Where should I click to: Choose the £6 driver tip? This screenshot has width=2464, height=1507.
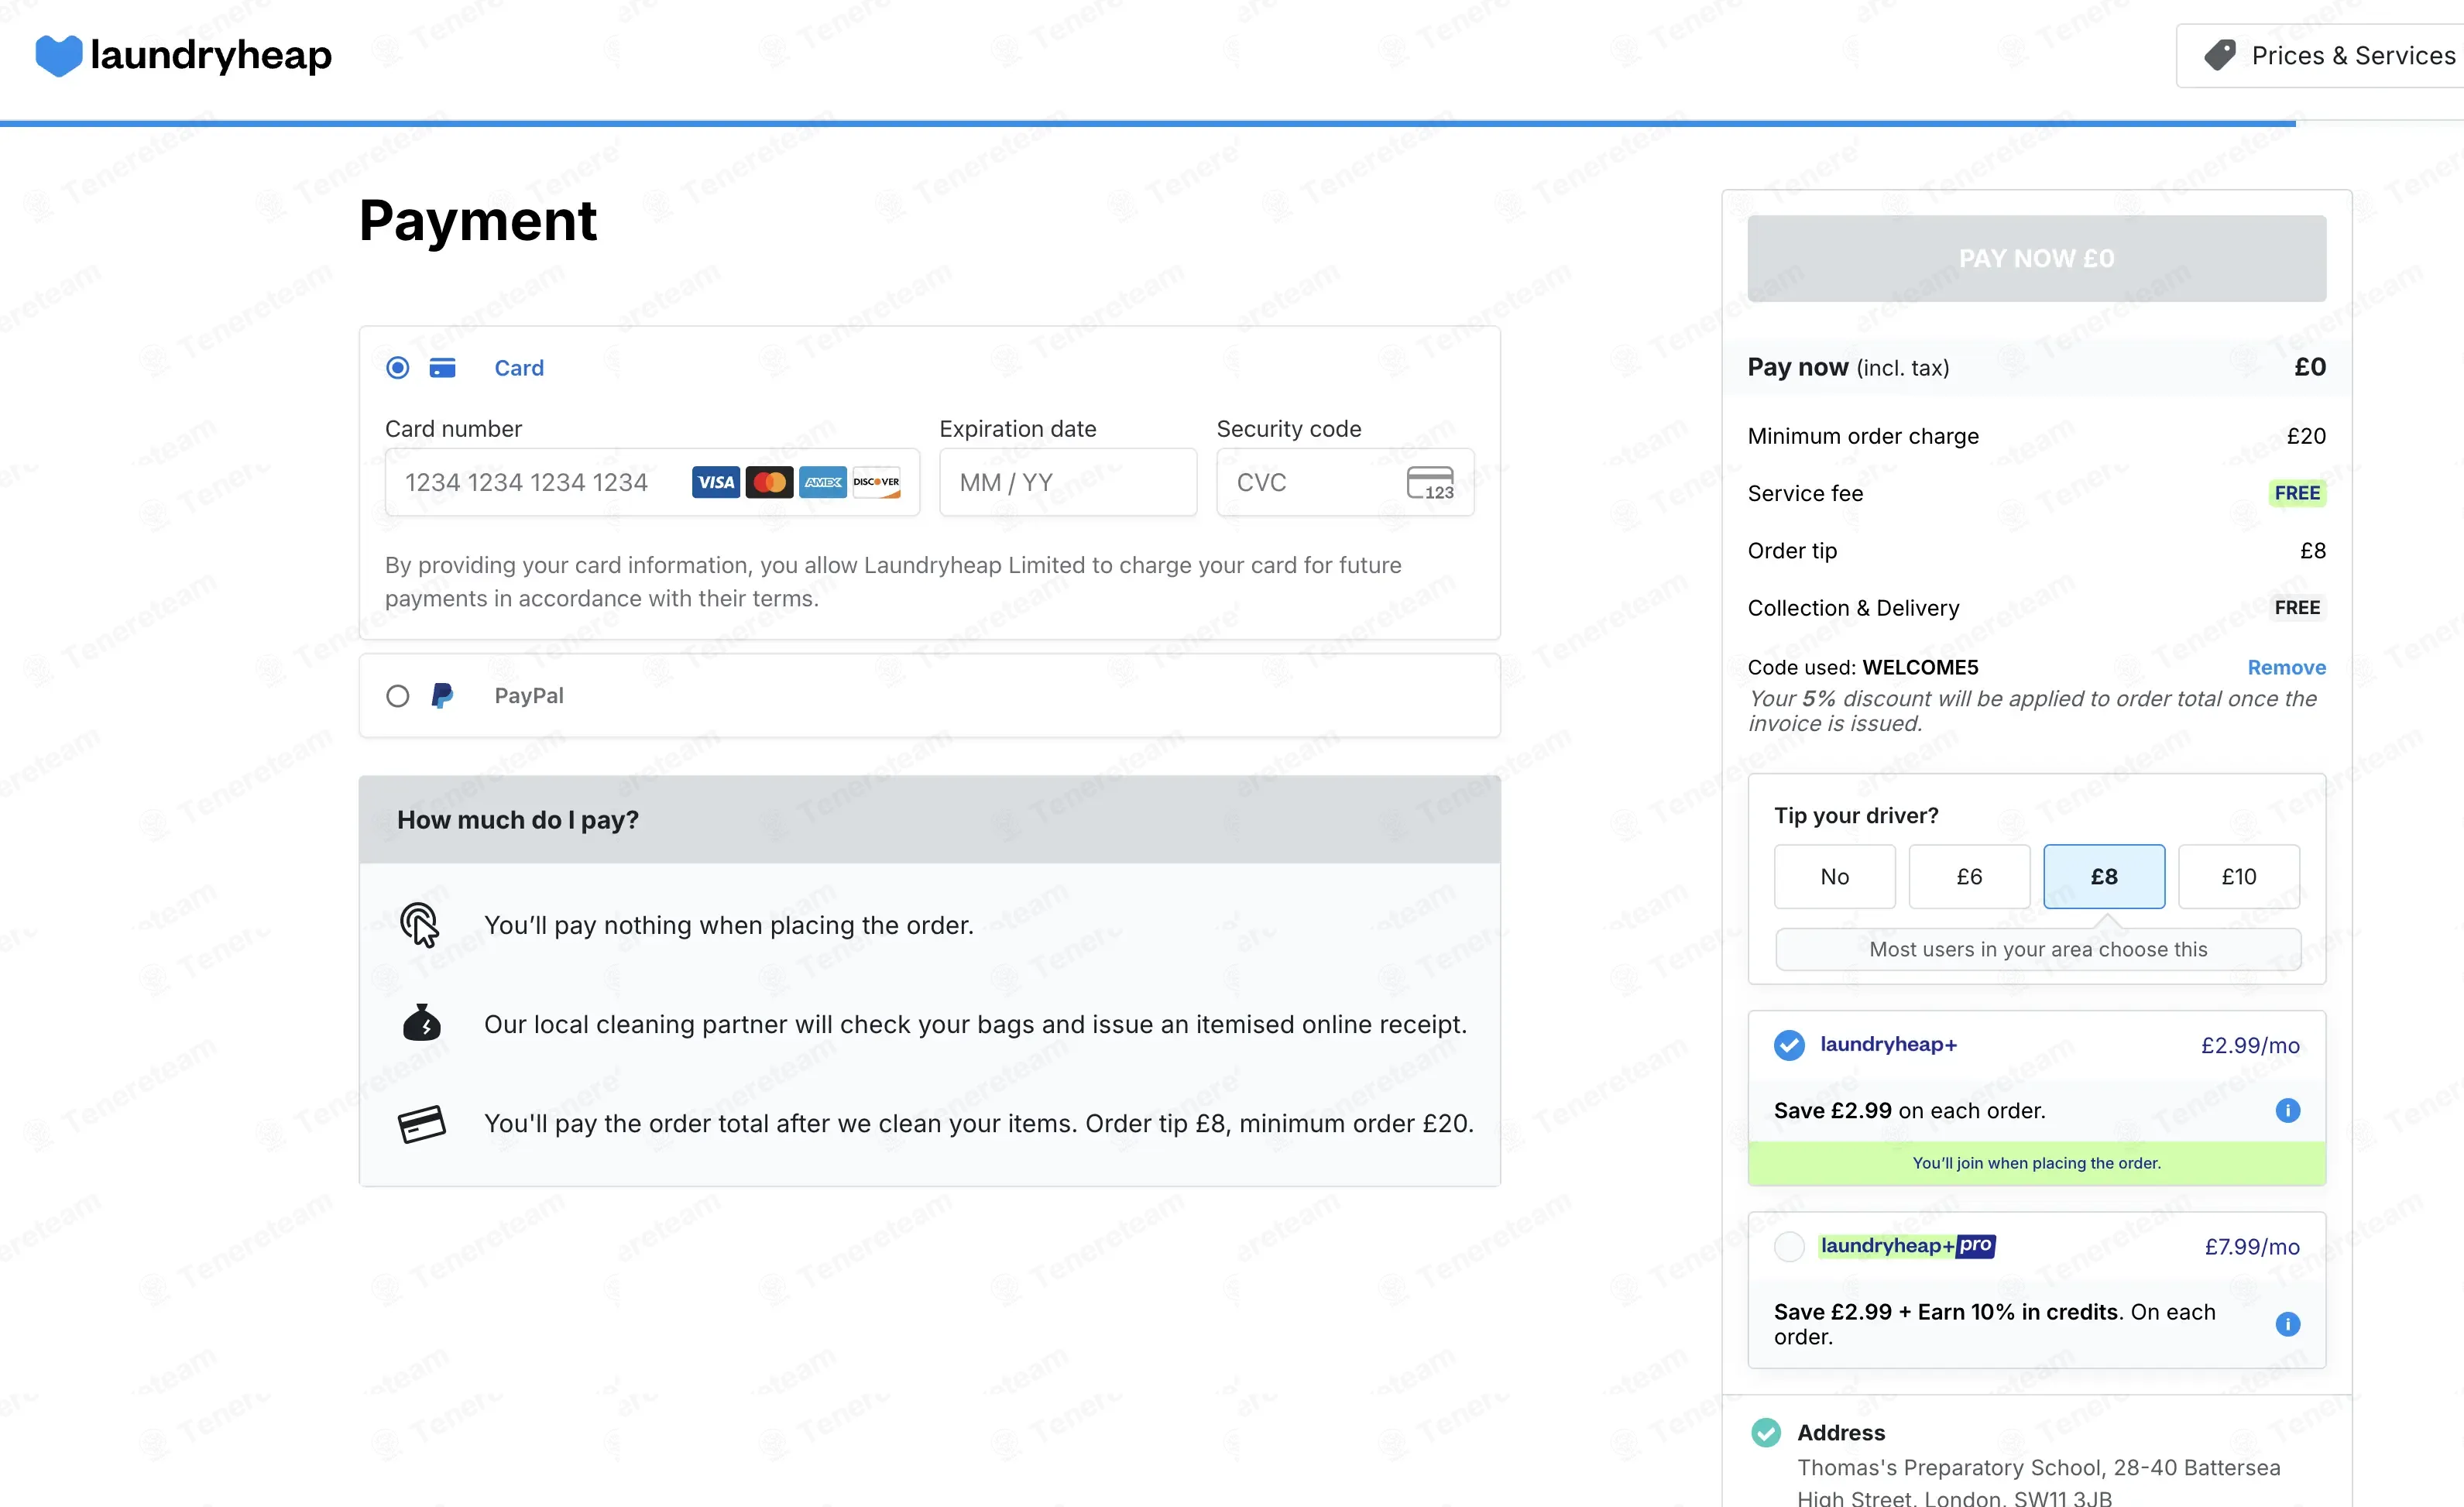1969,876
